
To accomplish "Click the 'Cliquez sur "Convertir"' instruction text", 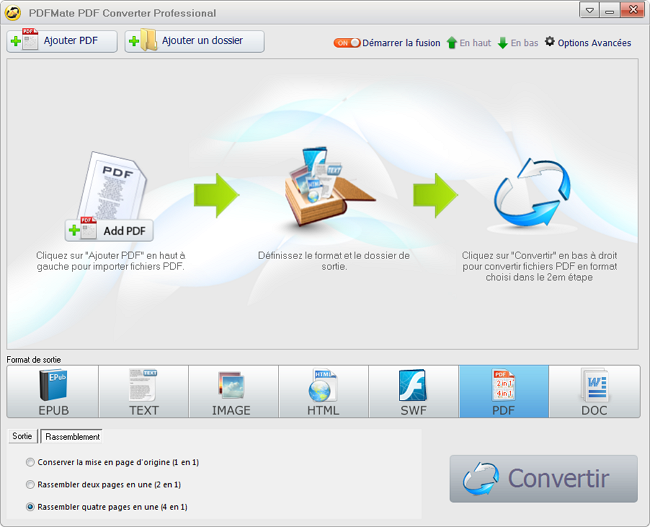I will coord(539,266).
